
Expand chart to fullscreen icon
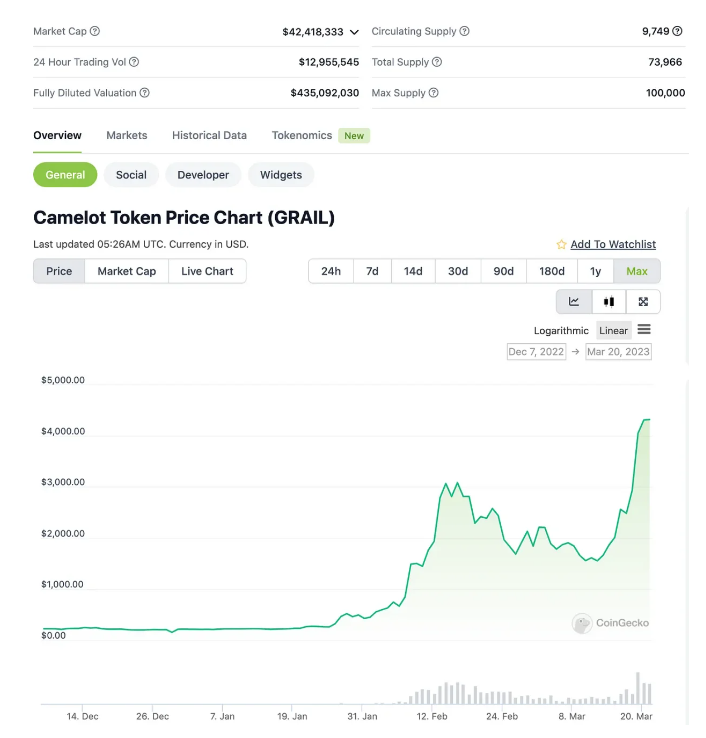click(x=643, y=302)
